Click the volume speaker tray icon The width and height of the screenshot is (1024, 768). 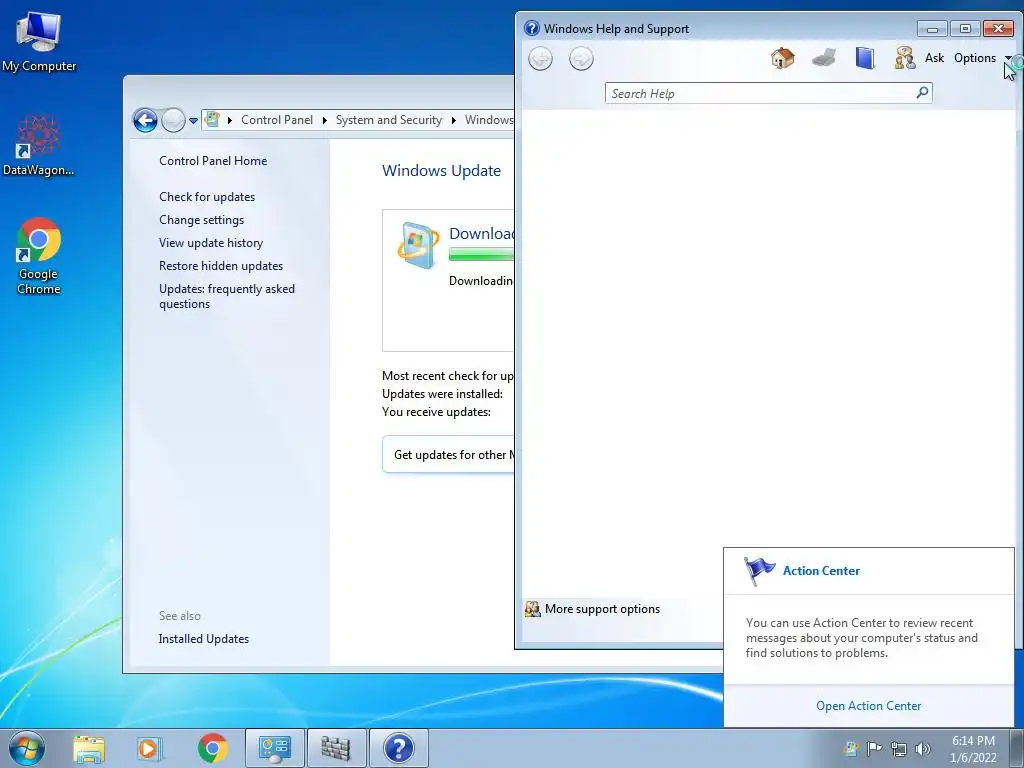coord(923,748)
